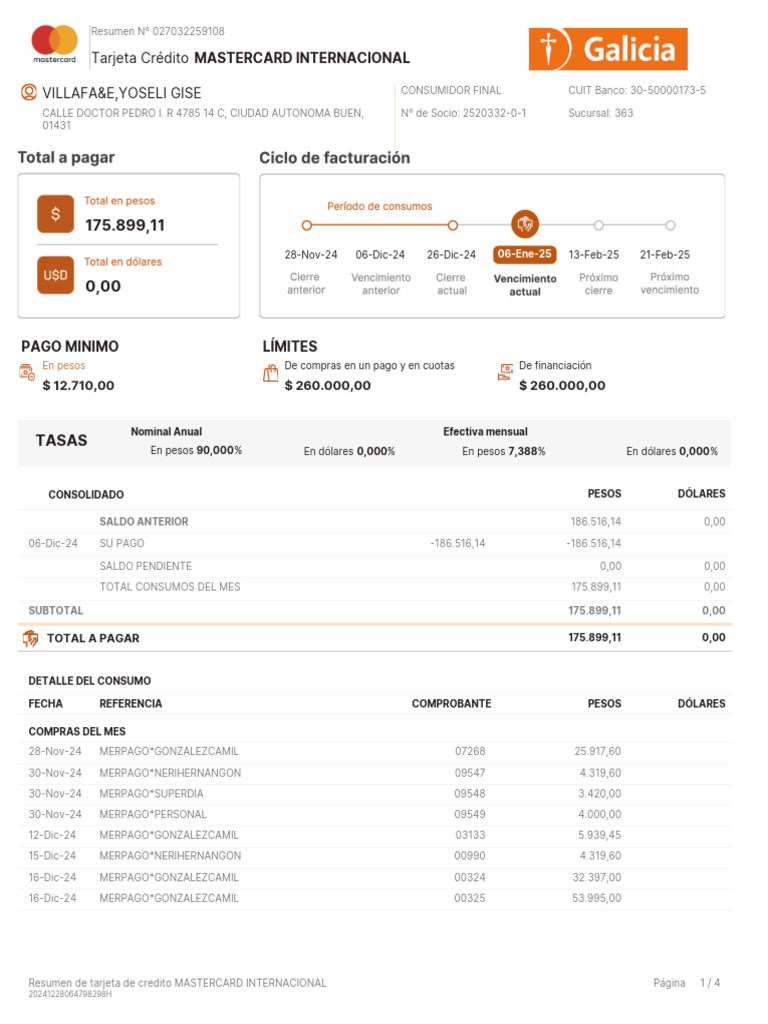Click the user profile icon beside VILLAFA&E

pyautogui.click(x=29, y=92)
